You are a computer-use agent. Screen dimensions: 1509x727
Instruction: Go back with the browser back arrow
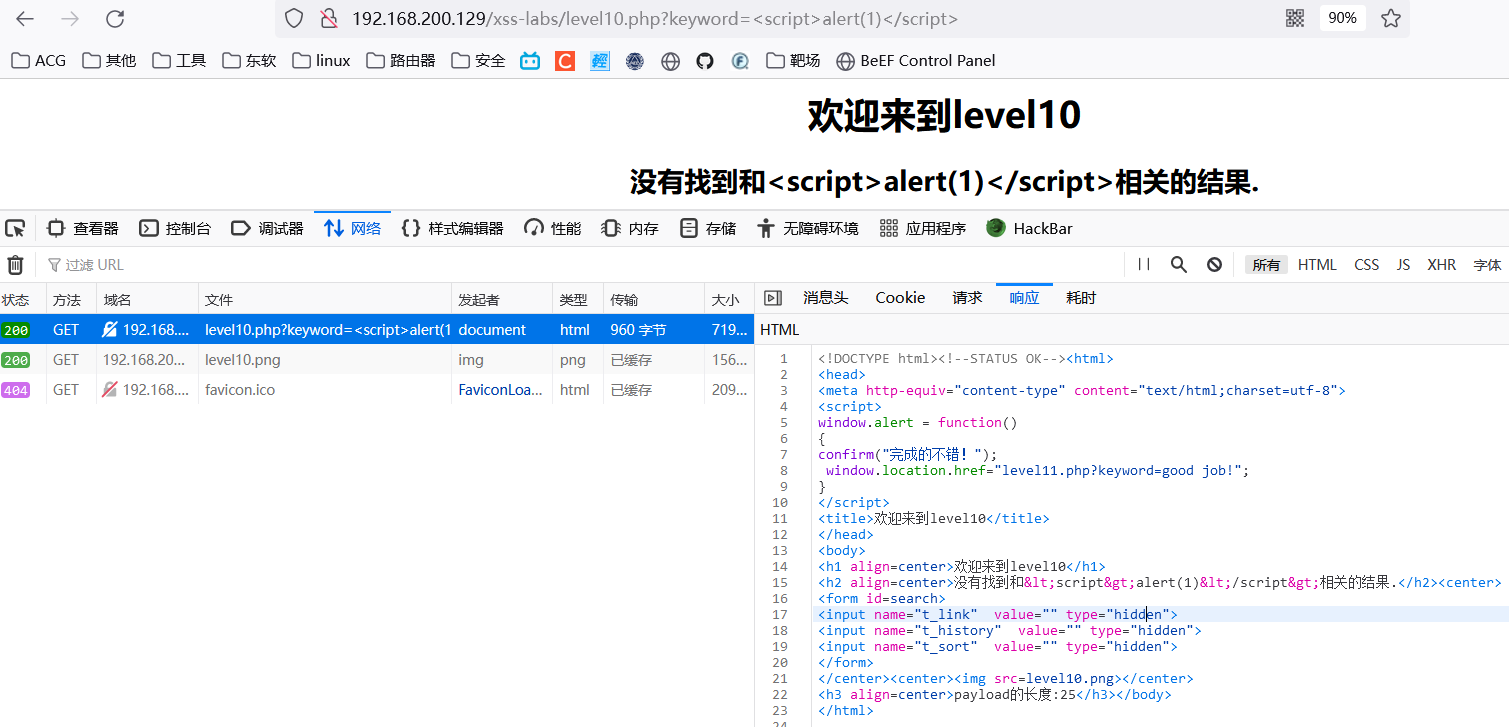coord(25,18)
